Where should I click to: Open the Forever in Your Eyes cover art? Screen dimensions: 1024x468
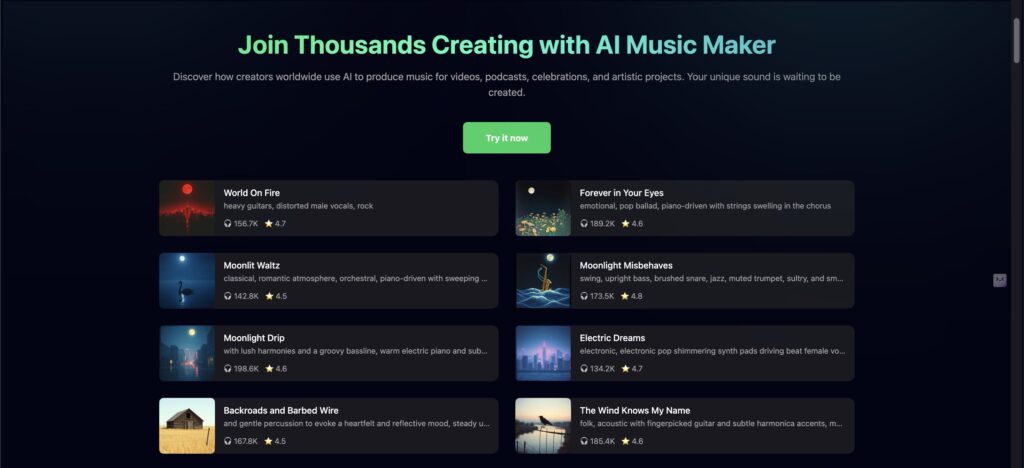click(x=543, y=208)
